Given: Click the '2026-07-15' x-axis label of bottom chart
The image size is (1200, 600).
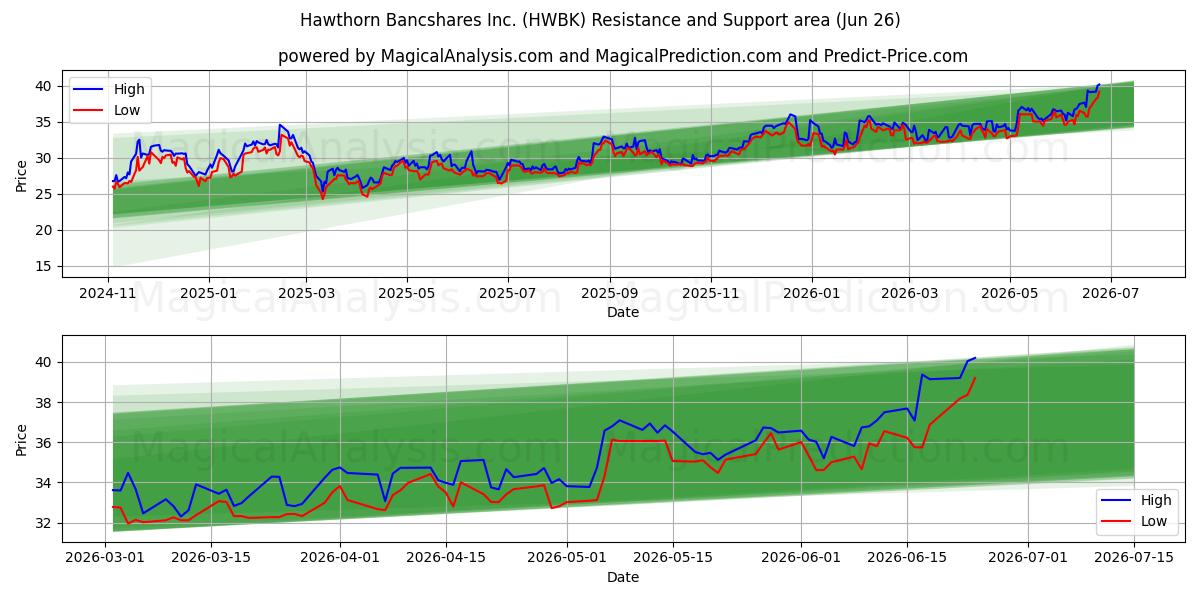Looking at the screenshot, I should [x=1133, y=561].
